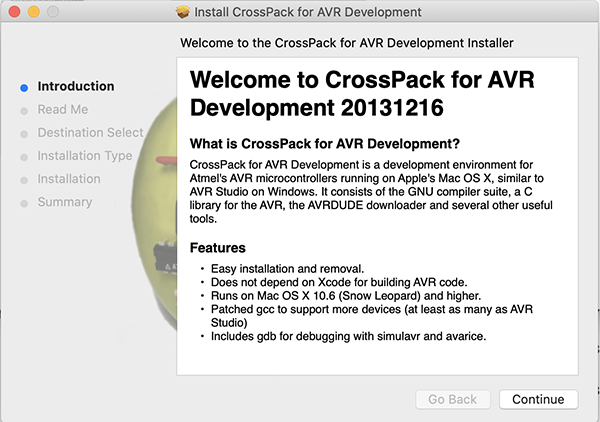This screenshot has width=600, height=422.
Task: Click the 'Welcome to CrossPack for AVR Development 20131216' heading
Action: 362,94
